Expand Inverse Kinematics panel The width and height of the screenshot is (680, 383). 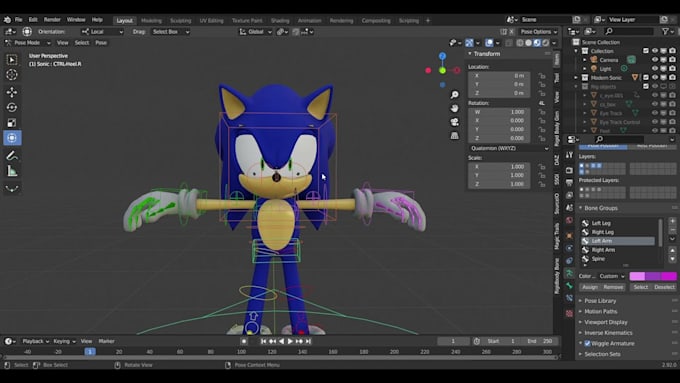tap(608, 333)
